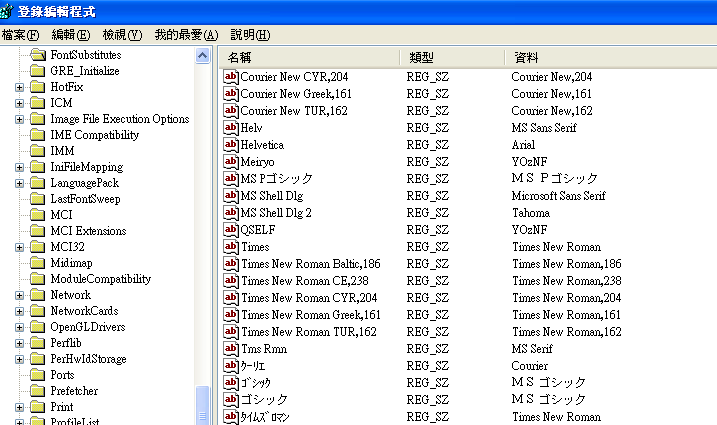The width and height of the screenshot is (717, 425).
Task: Open the 檢視(V) menu
Action: click(x=122, y=35)
